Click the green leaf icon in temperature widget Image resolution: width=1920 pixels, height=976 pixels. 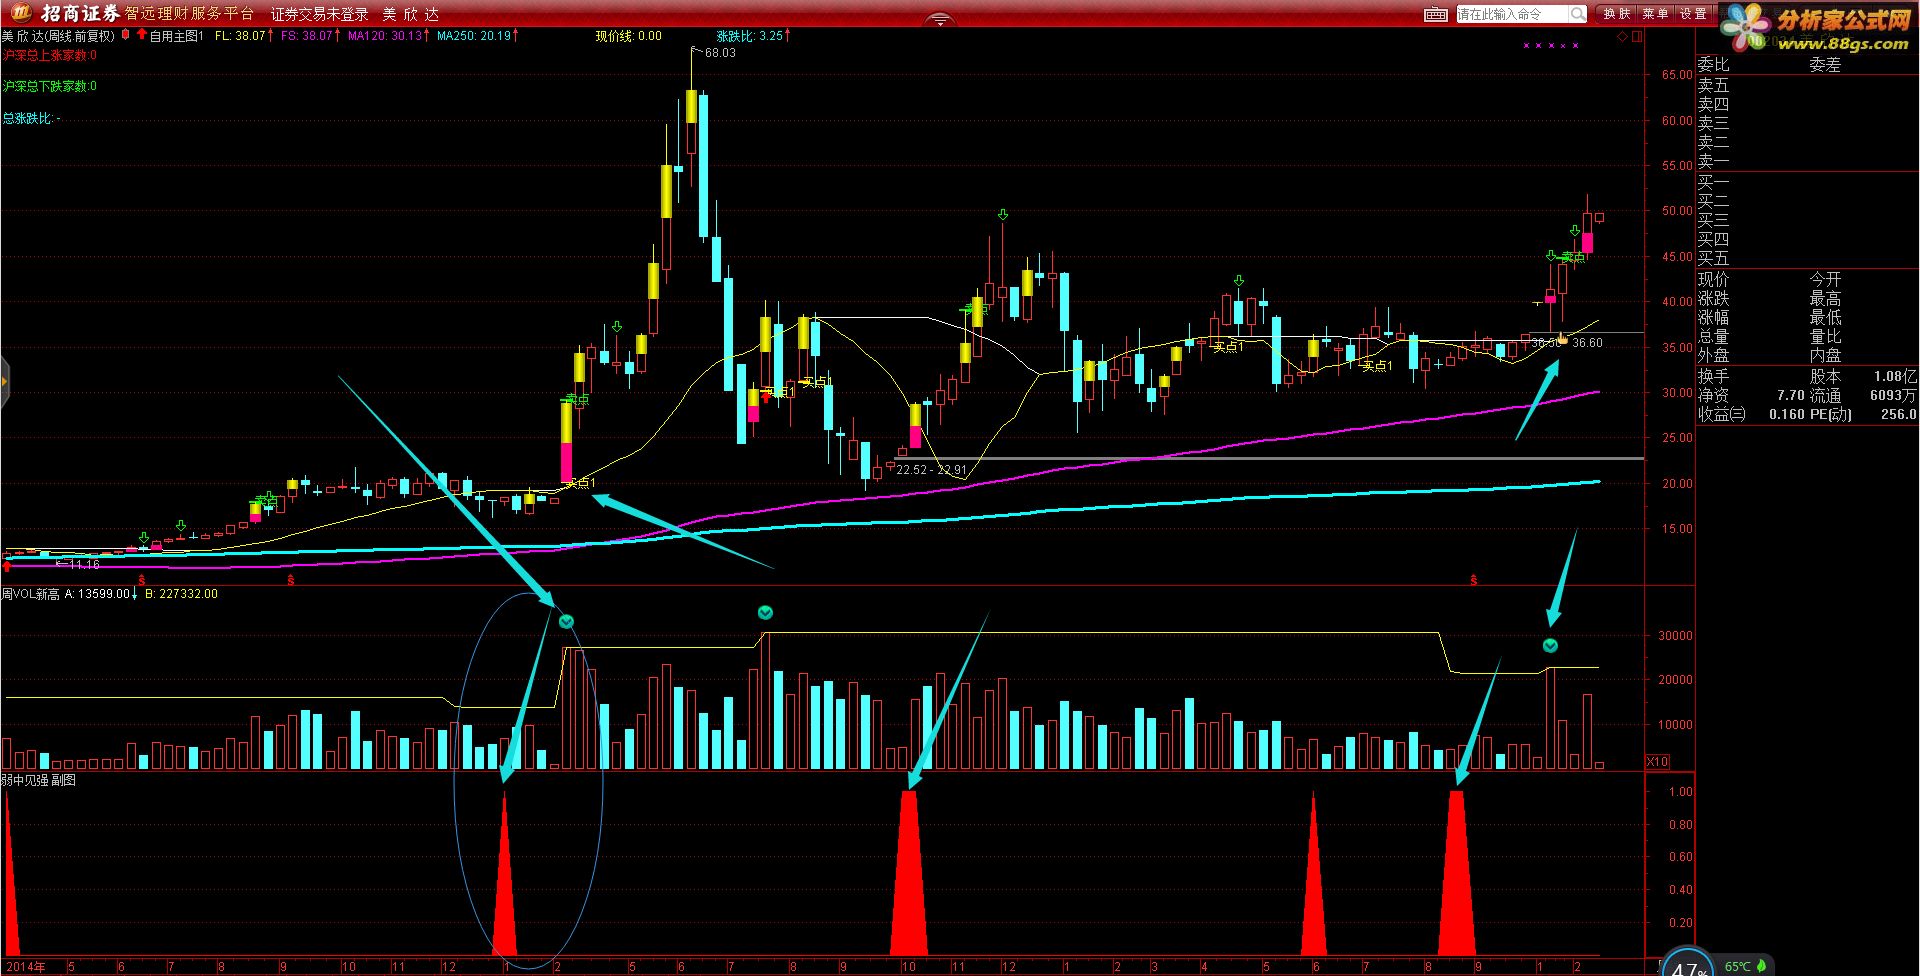point(1761,966)
